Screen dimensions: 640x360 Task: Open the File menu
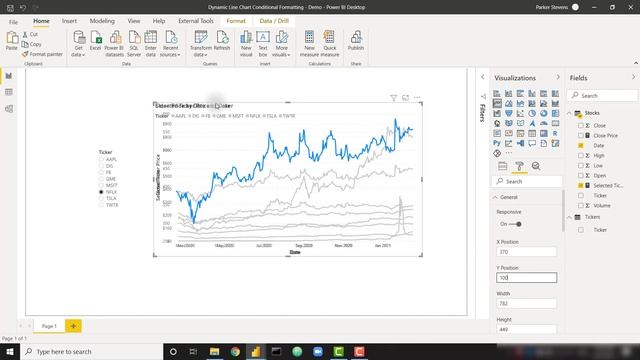(x=13, y=21)
